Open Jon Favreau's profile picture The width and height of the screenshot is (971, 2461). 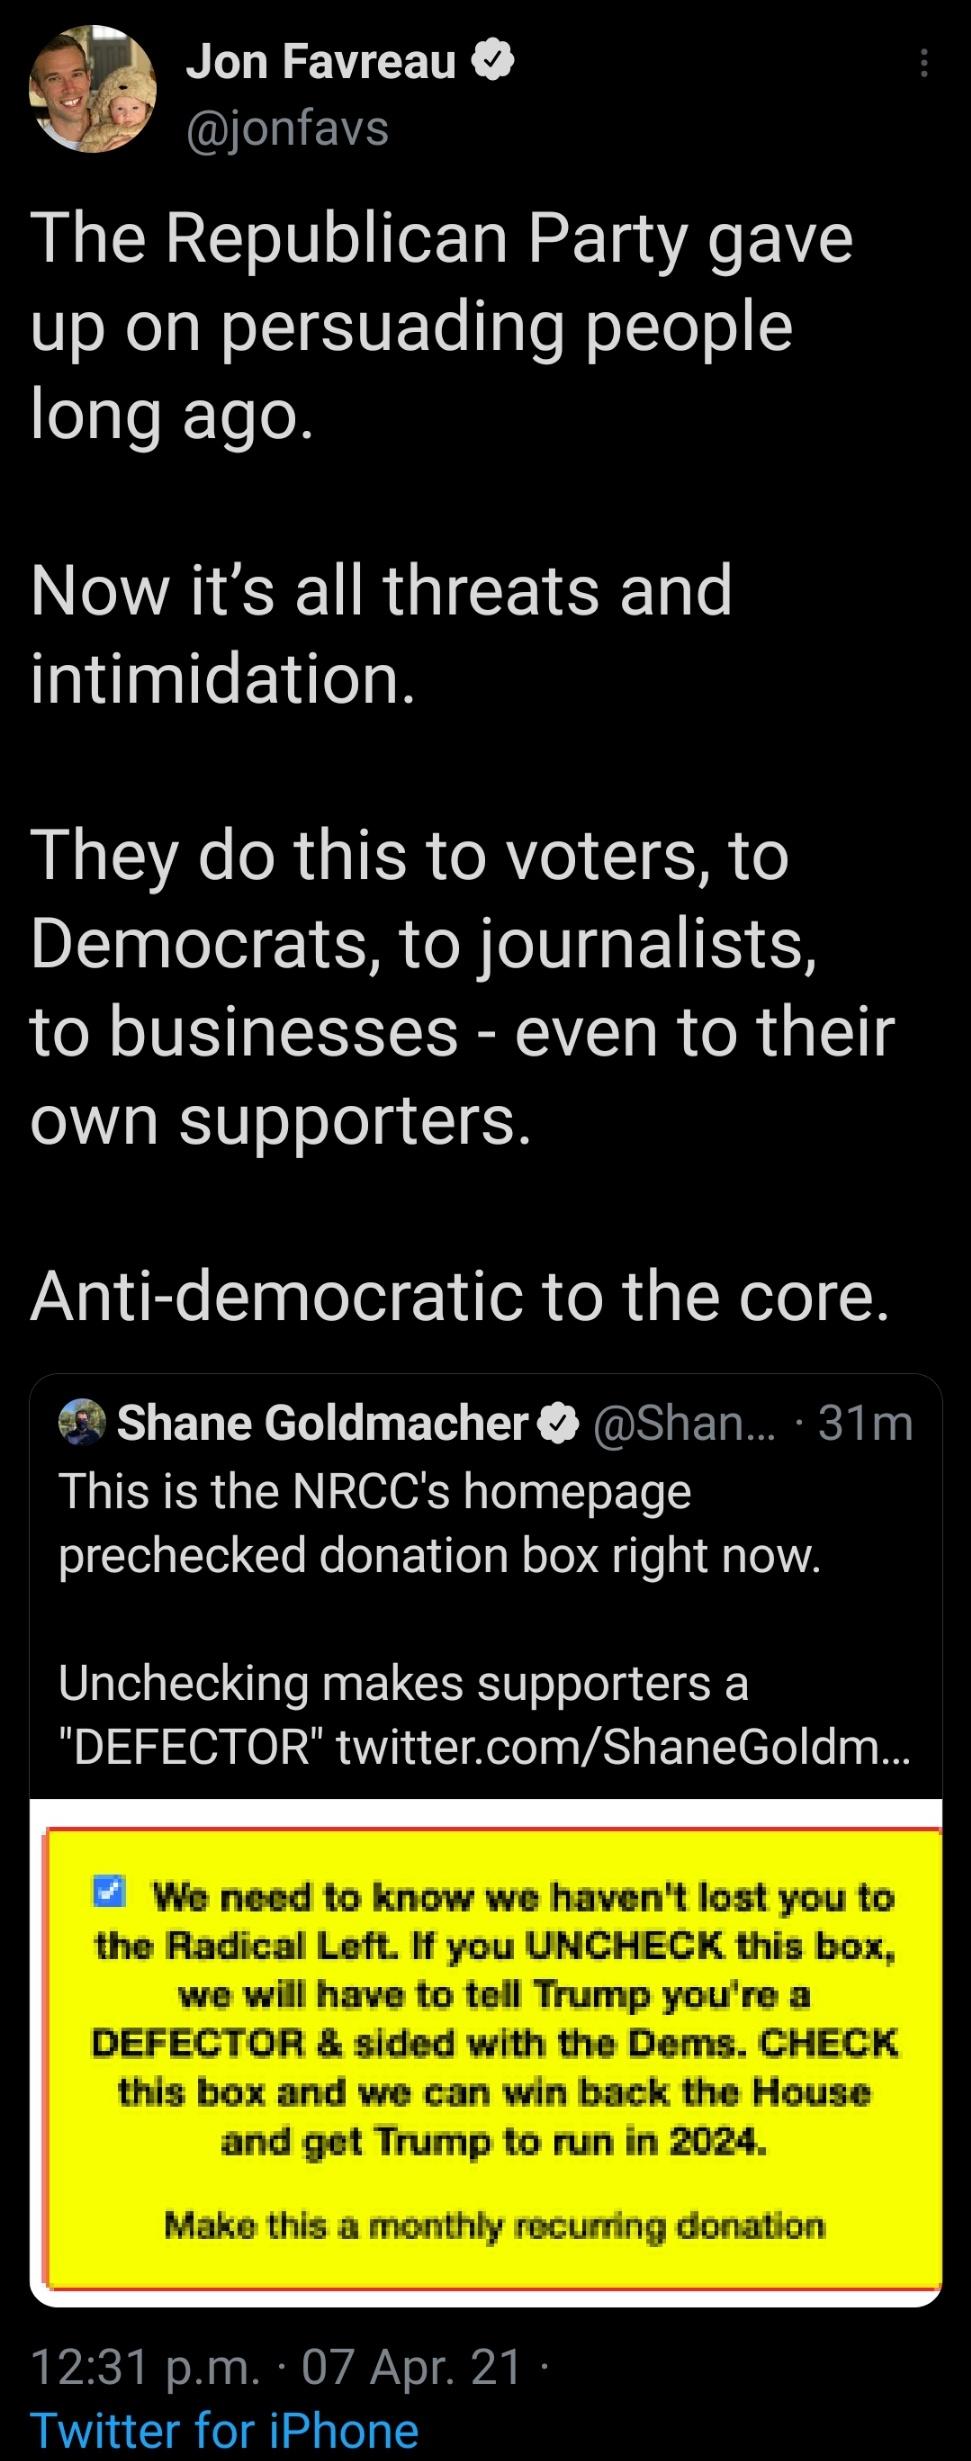coord(92,89)
